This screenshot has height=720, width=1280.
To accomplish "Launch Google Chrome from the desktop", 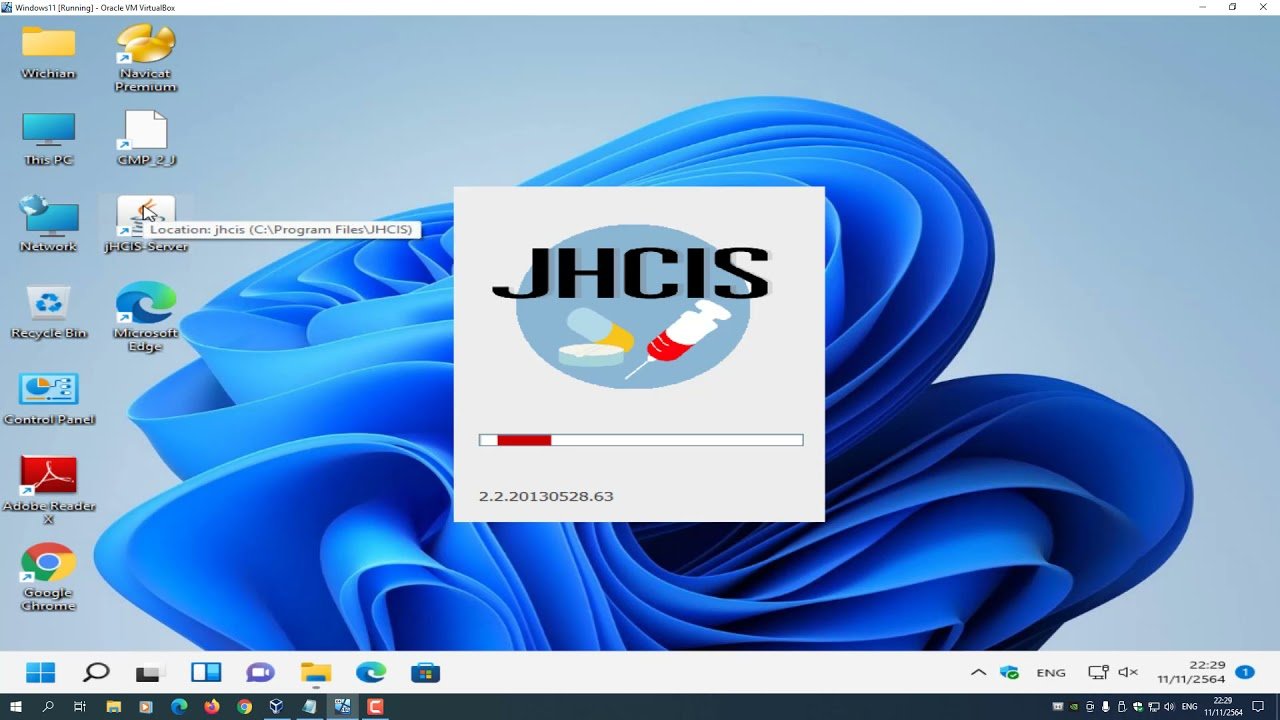I will [47, 560].
